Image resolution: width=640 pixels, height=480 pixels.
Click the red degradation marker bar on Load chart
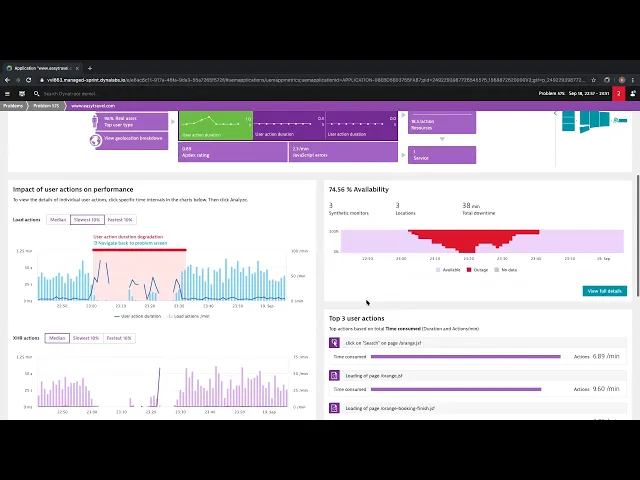pyautogui.click(x=139, y=250)
